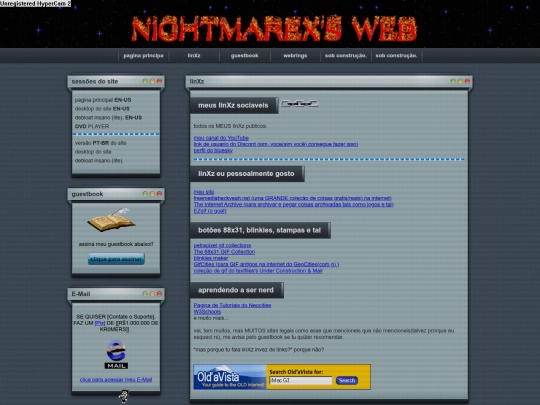Open the EZgif link
540x405 pixels.
tap(210, 211)
